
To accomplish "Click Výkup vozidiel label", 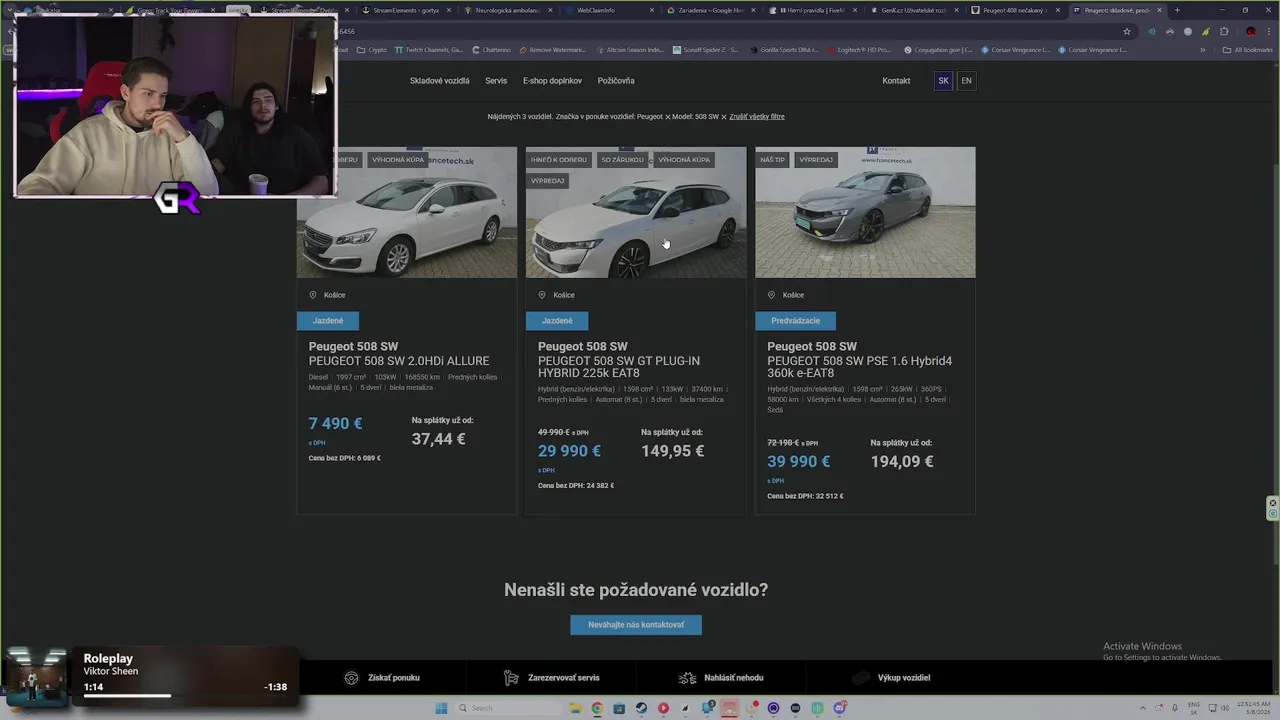I will pyautogui.click(x=904, y=678).
